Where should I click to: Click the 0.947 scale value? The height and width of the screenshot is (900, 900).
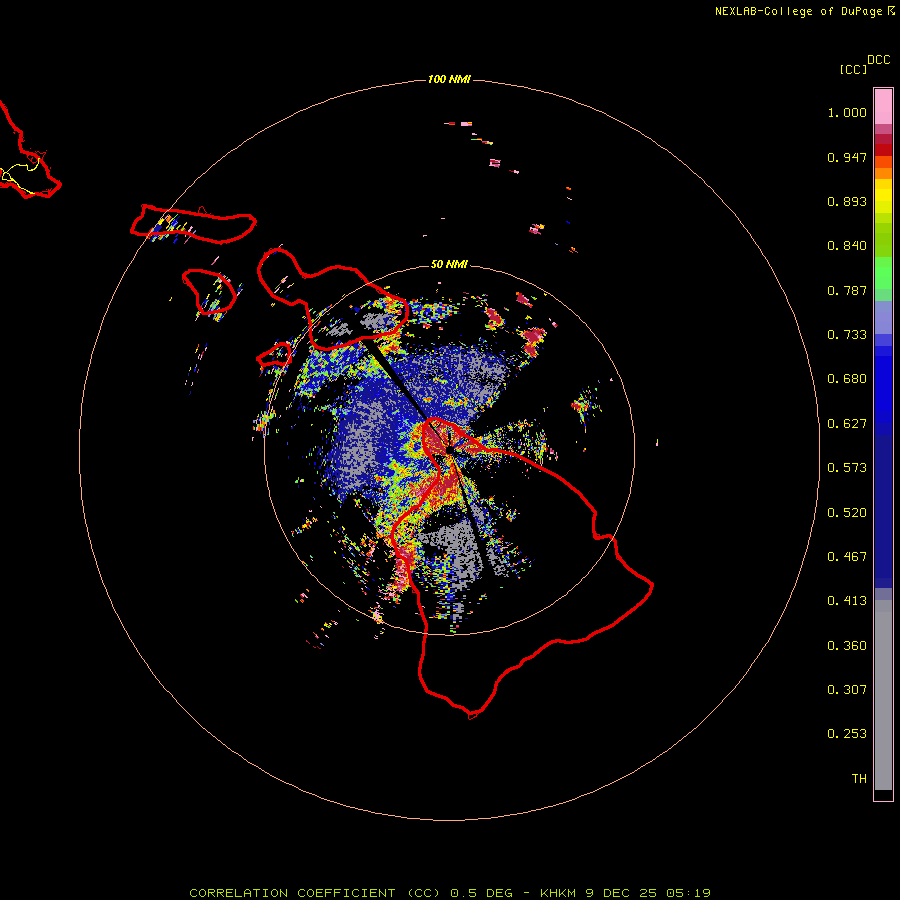pyautogui.click(x=847, y=157)
